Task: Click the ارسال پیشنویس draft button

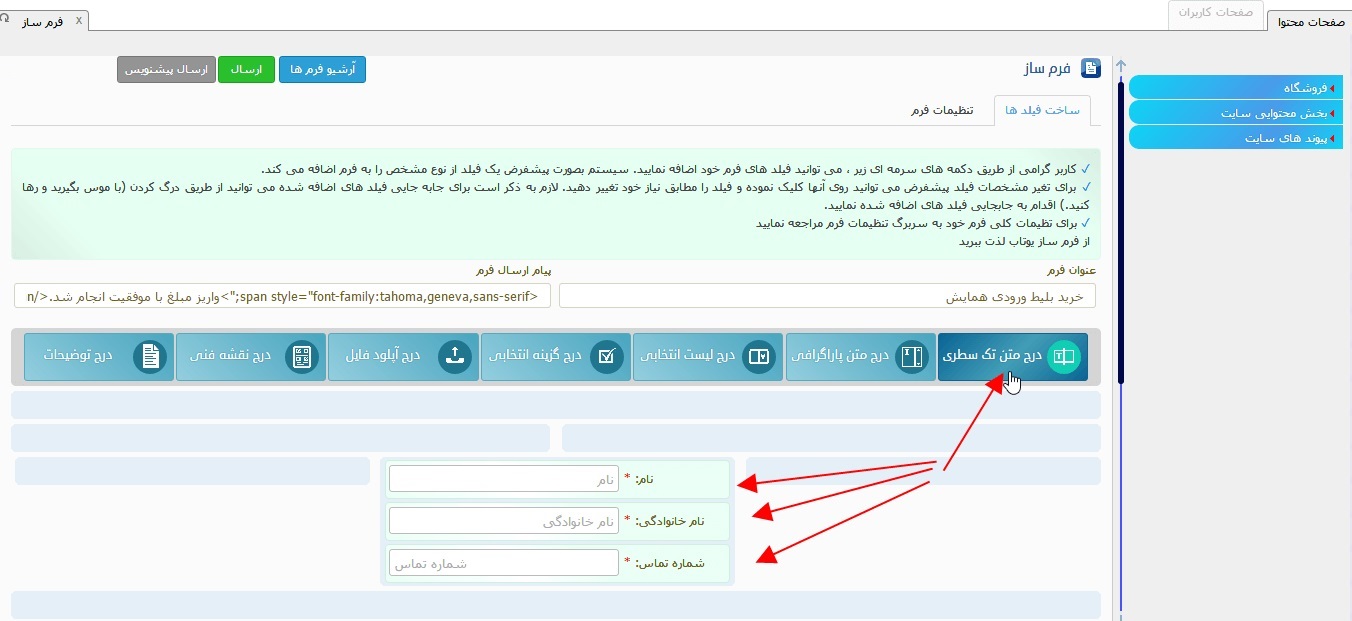Action: pos(166,69)
